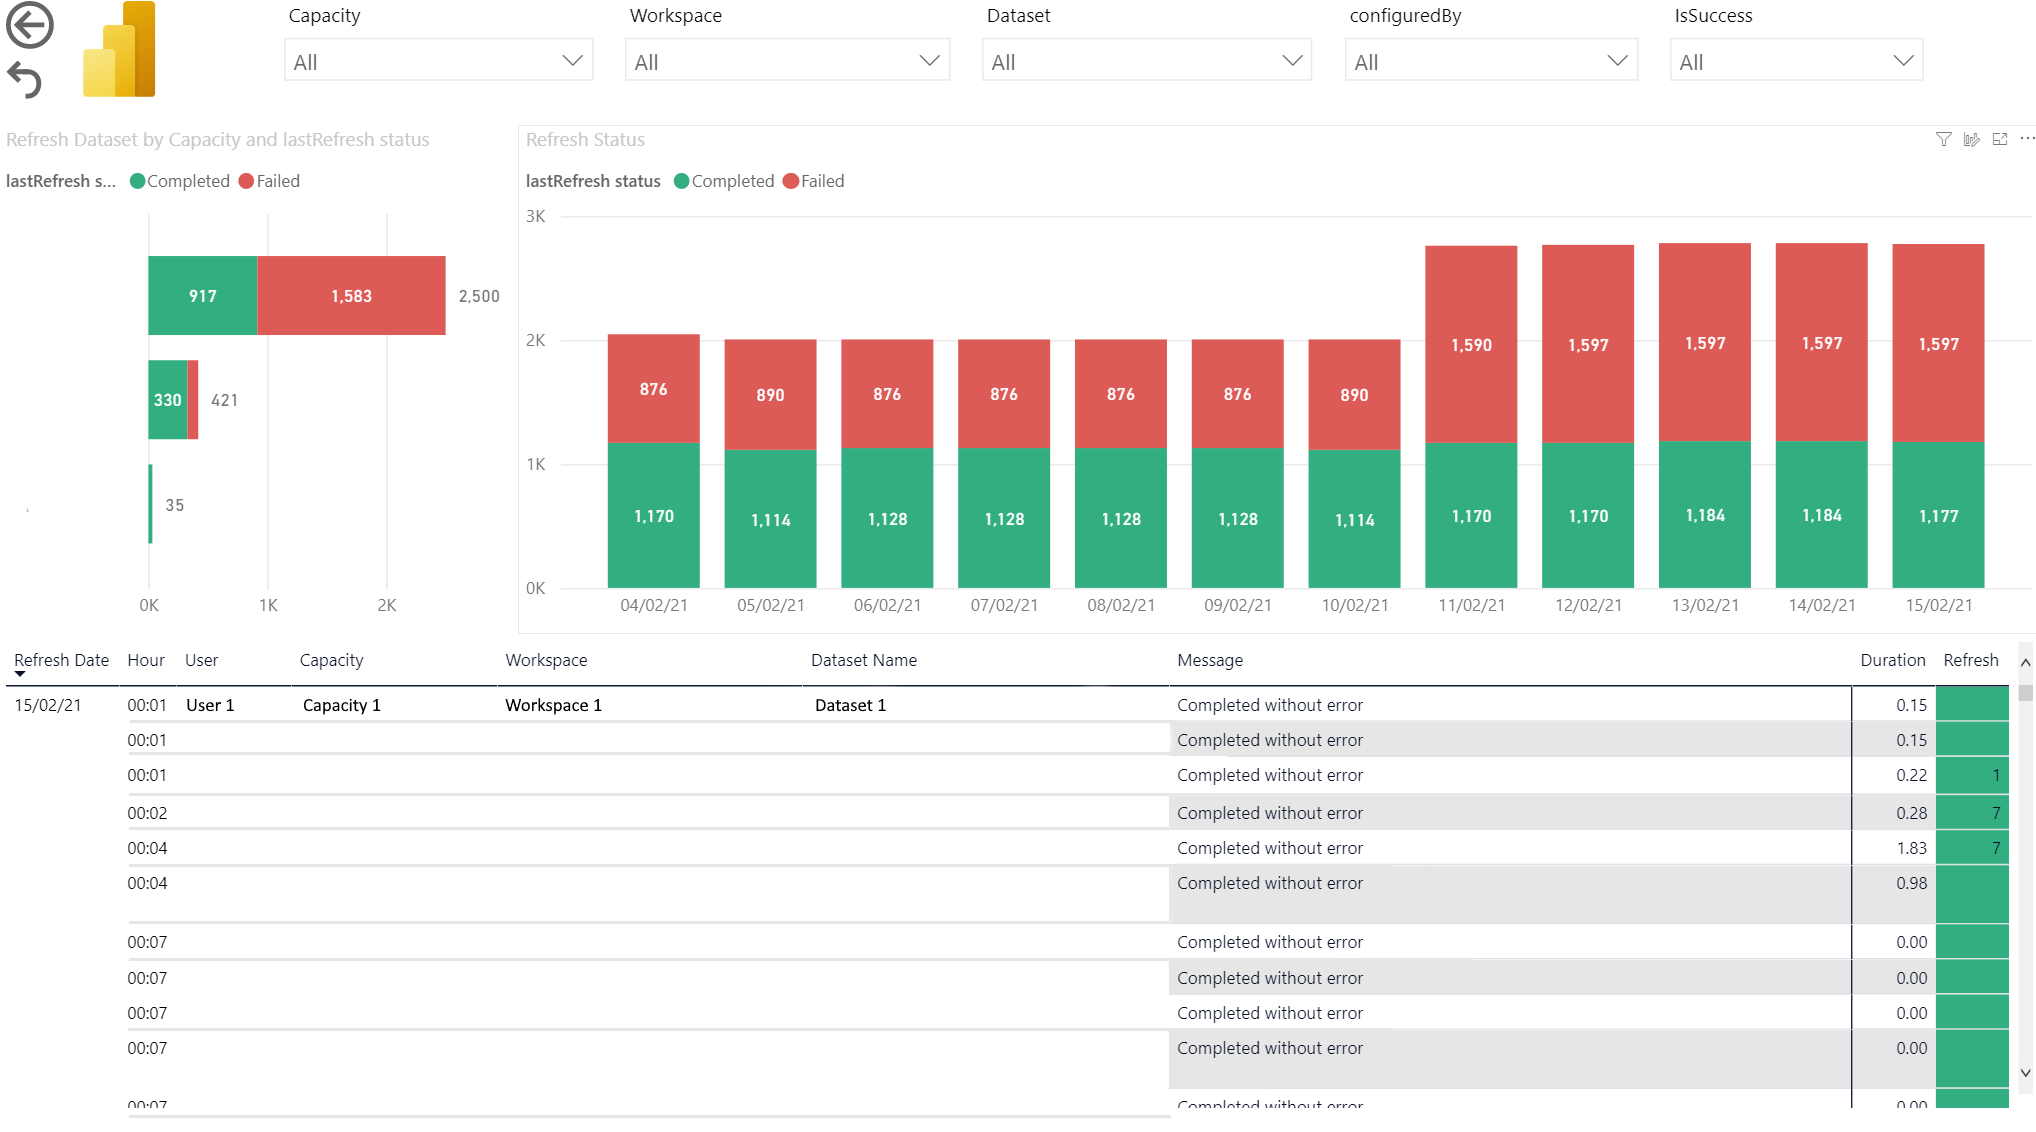Select the 917 completed bar segment
Image resolution: width=2036 pixels, height=1132 pixels.
(x=203, y=295)
